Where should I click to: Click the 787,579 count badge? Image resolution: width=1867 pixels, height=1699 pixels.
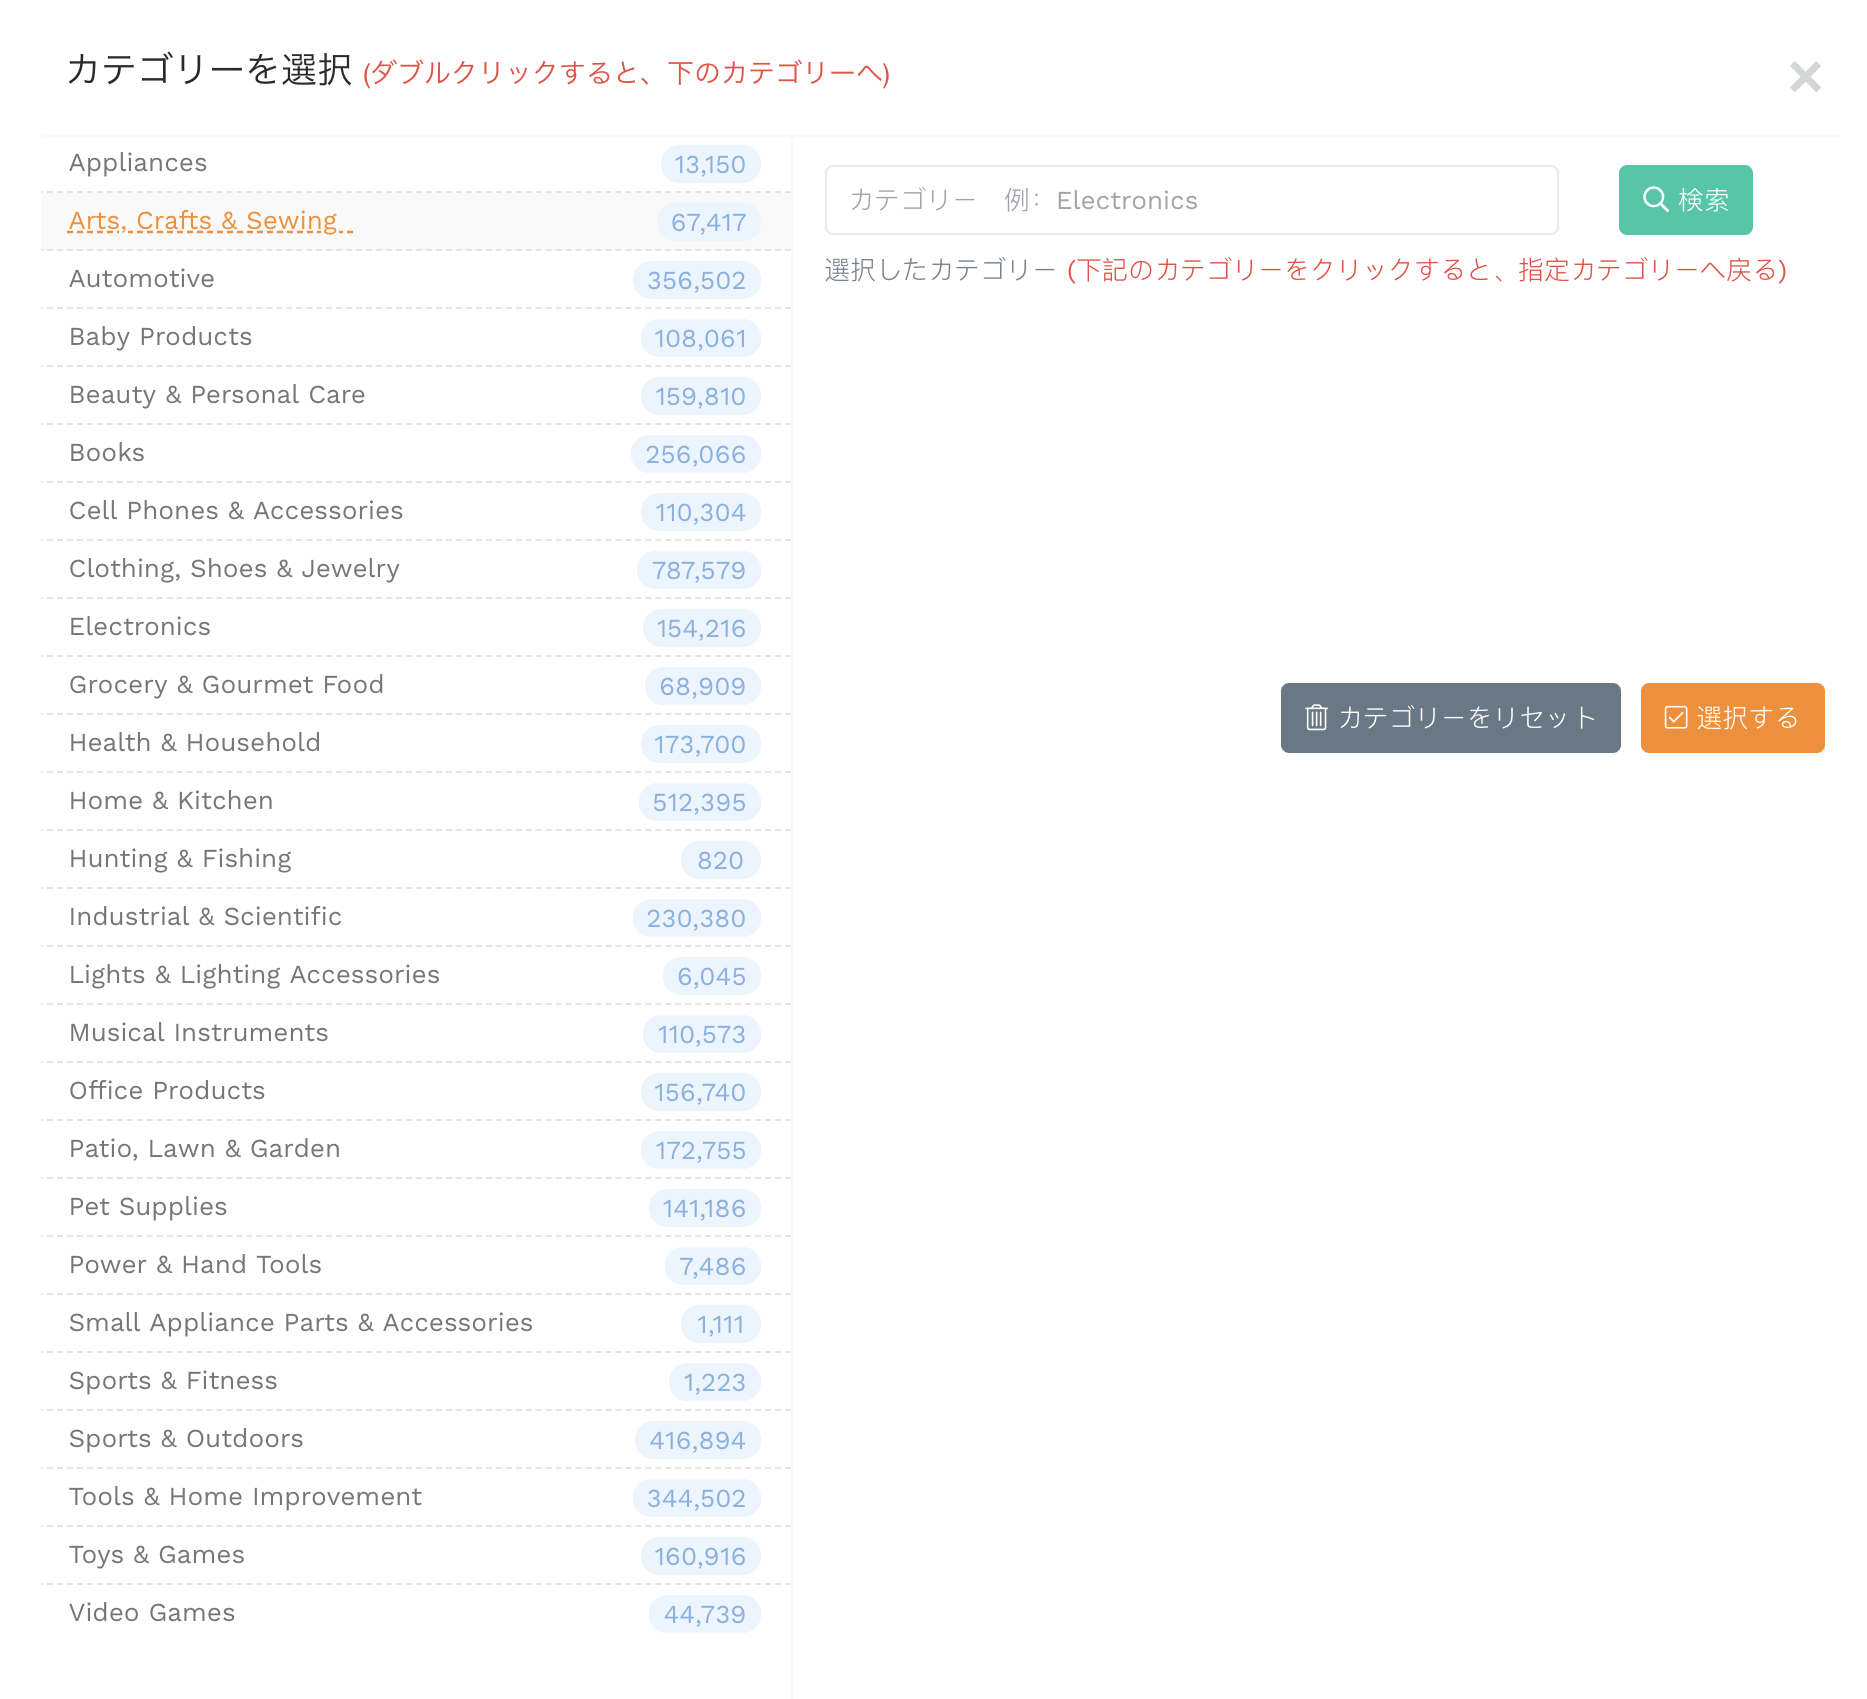pyautogui.click(x=698, y=570)
